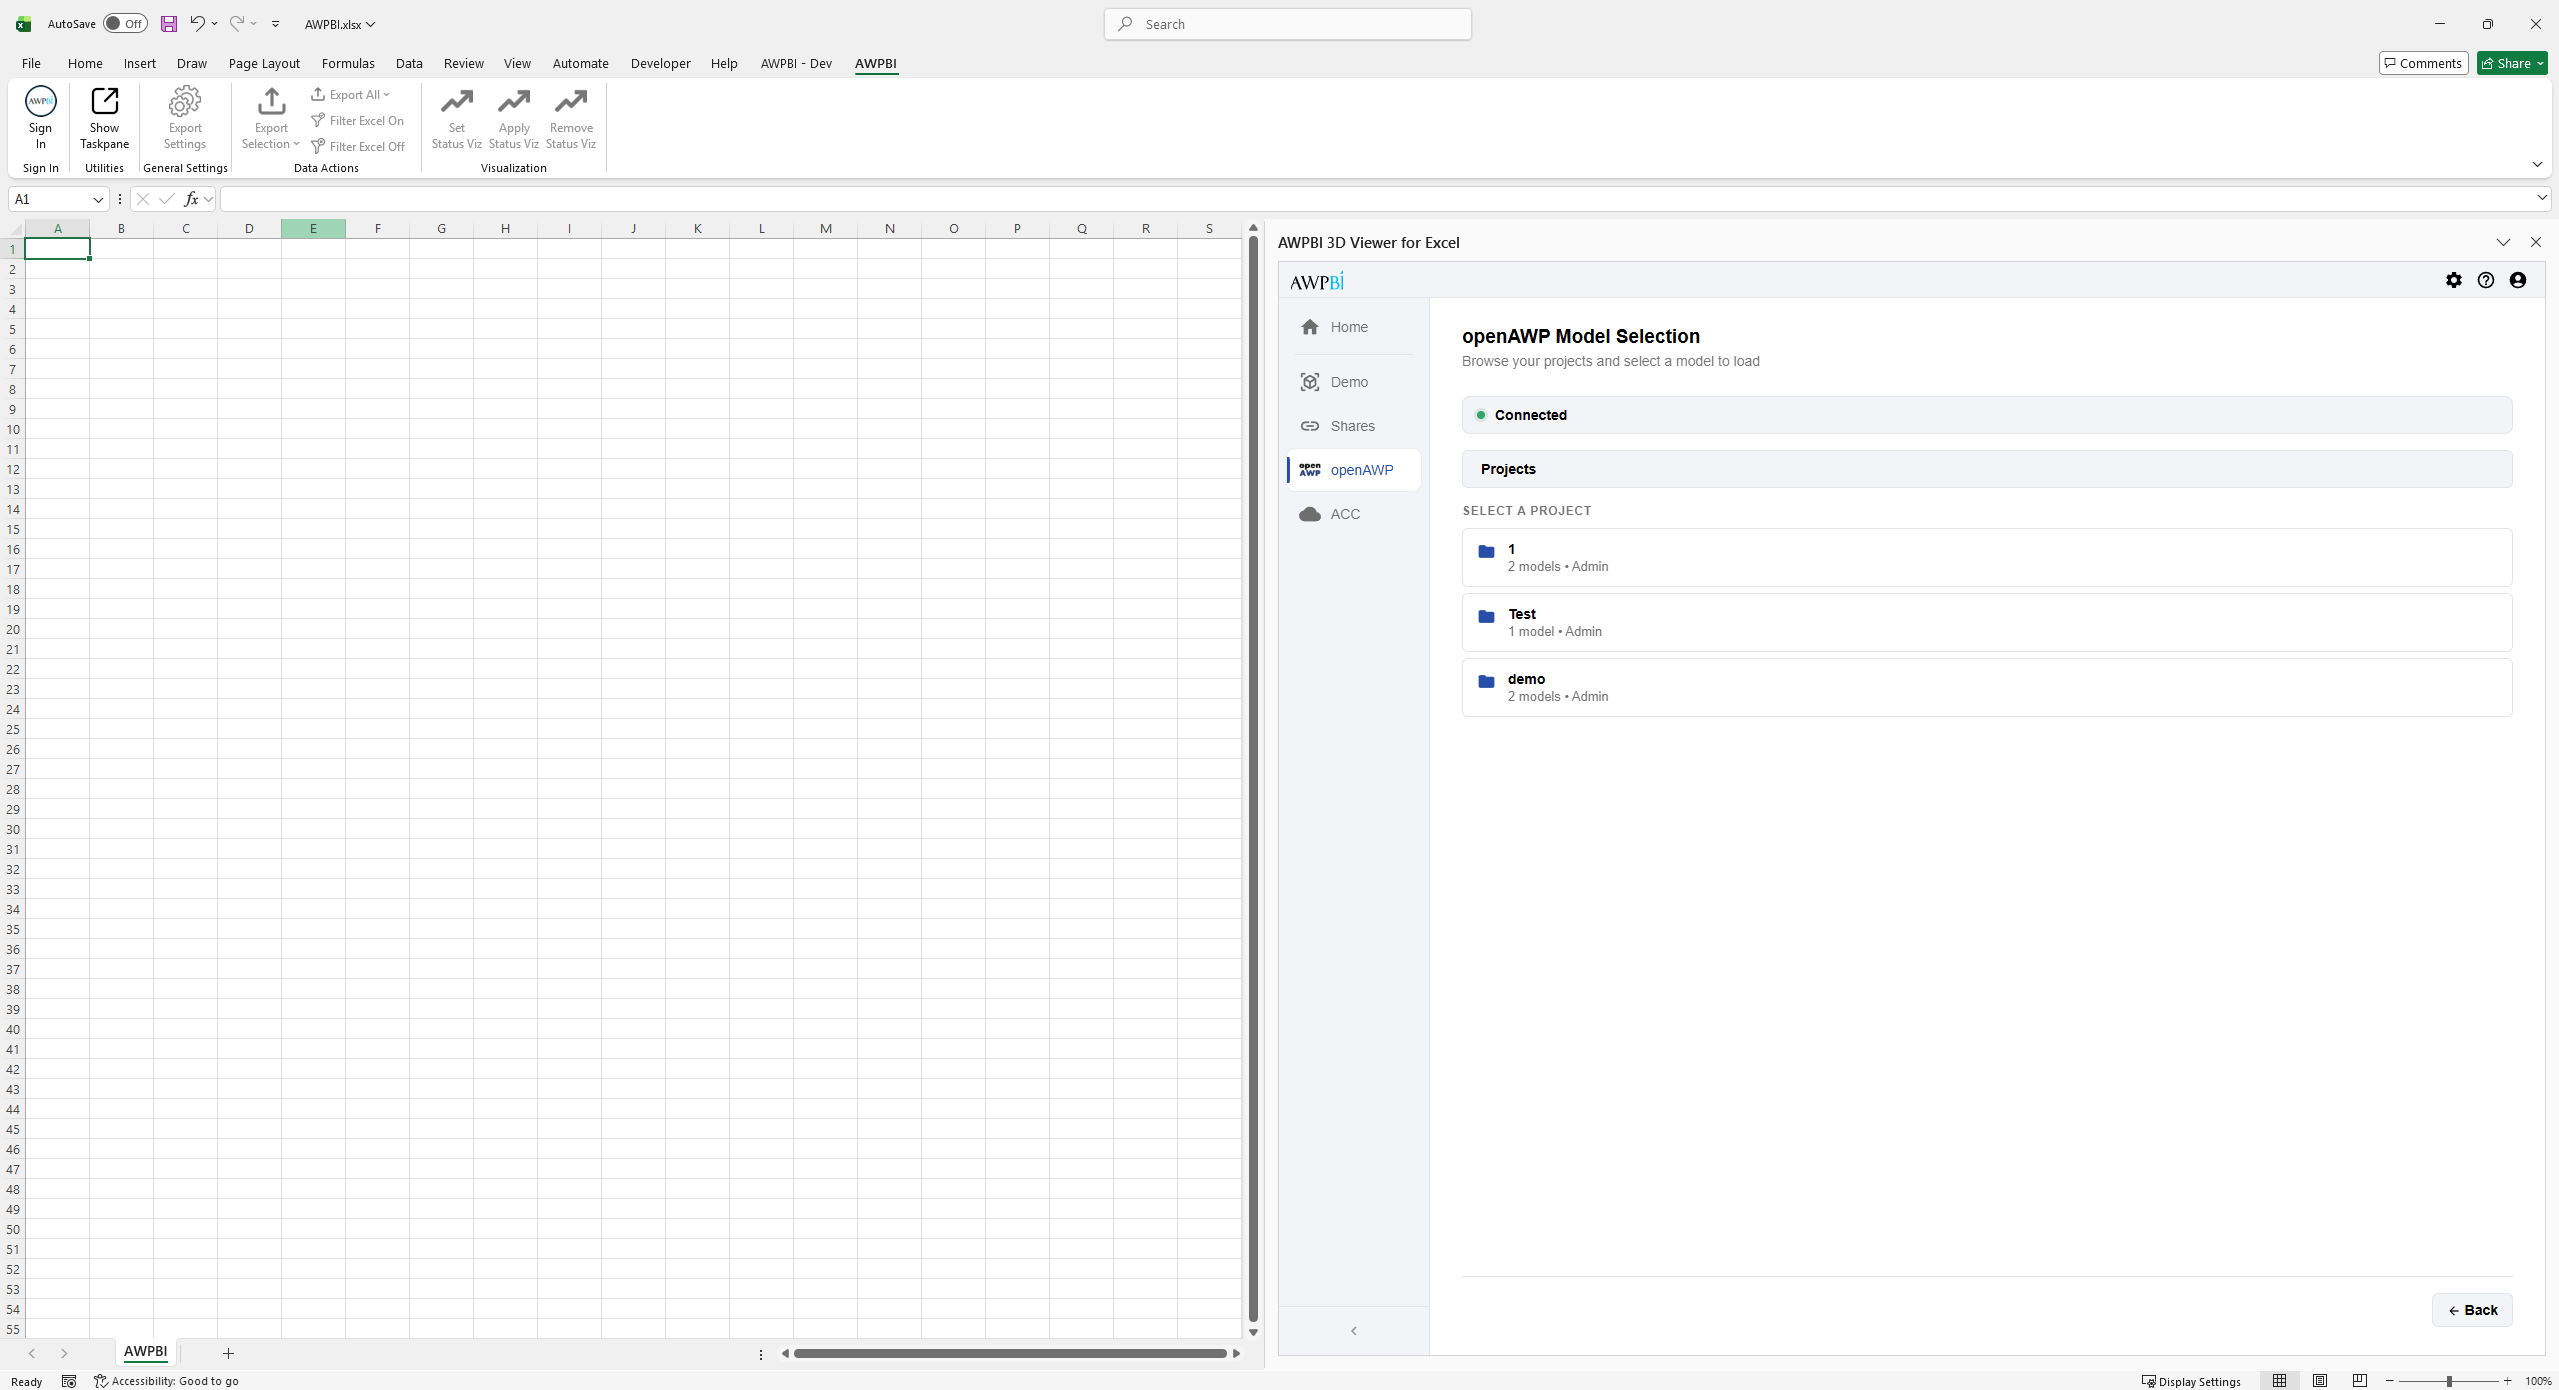Open Export Settings gear
This screenshot has width=2559, height=1390.
[x=185, y=117]
